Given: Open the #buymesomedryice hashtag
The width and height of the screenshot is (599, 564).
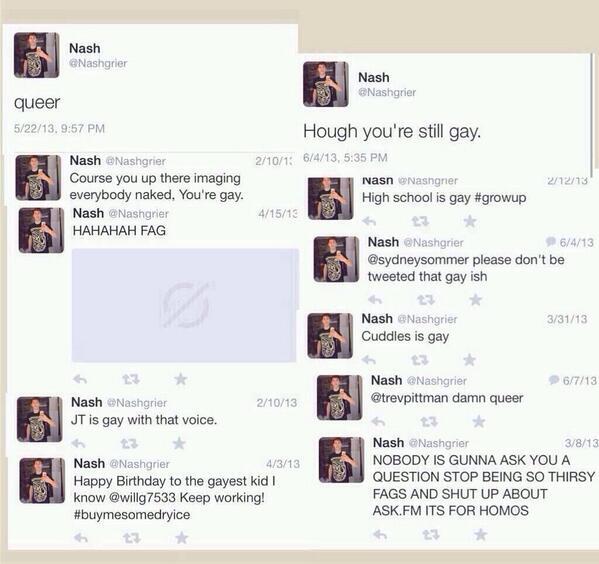Looking at the screenshot, I should click(x=131, y=515).
